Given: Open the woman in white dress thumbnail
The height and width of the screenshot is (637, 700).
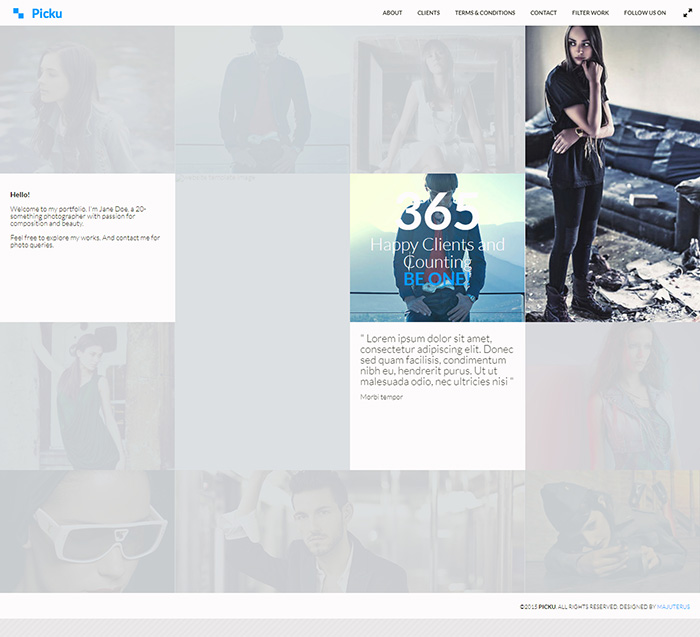Looking at the screenshot, I should [x=438, y=99].
